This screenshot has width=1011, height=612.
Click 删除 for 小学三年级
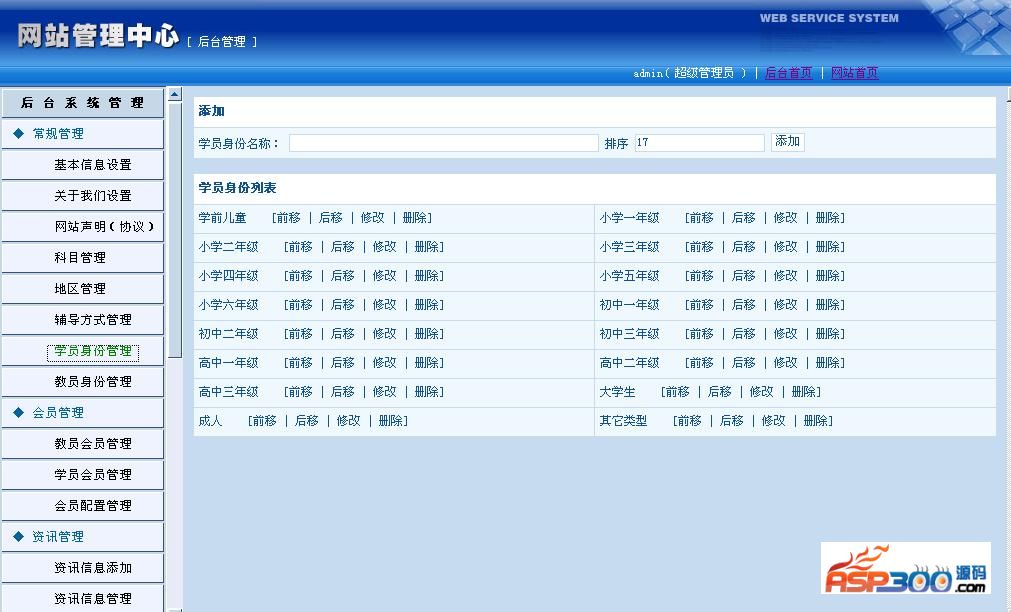[x=828, y=247]
